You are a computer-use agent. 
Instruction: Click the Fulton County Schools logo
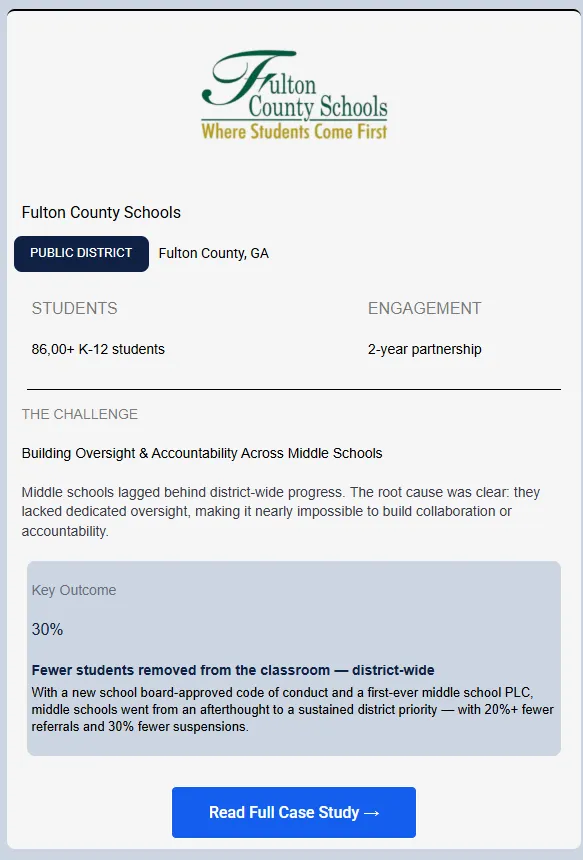coord(295,95)
